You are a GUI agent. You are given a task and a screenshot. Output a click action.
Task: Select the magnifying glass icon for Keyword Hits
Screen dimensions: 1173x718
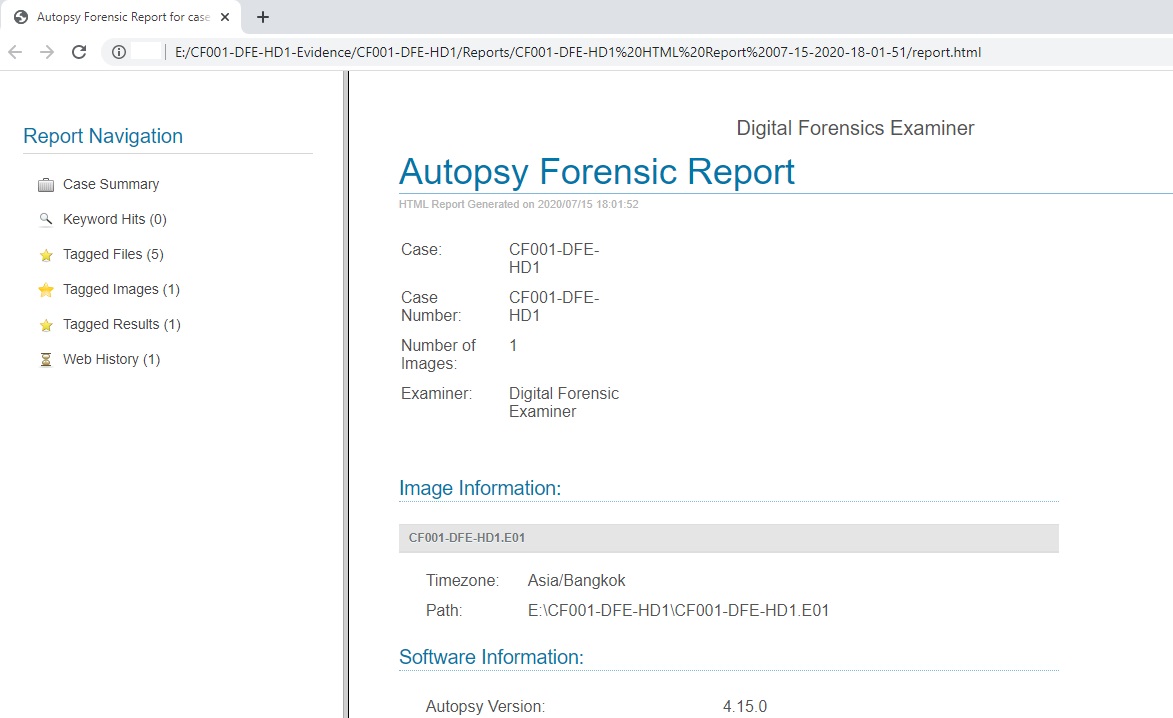[x=46, y=219]
